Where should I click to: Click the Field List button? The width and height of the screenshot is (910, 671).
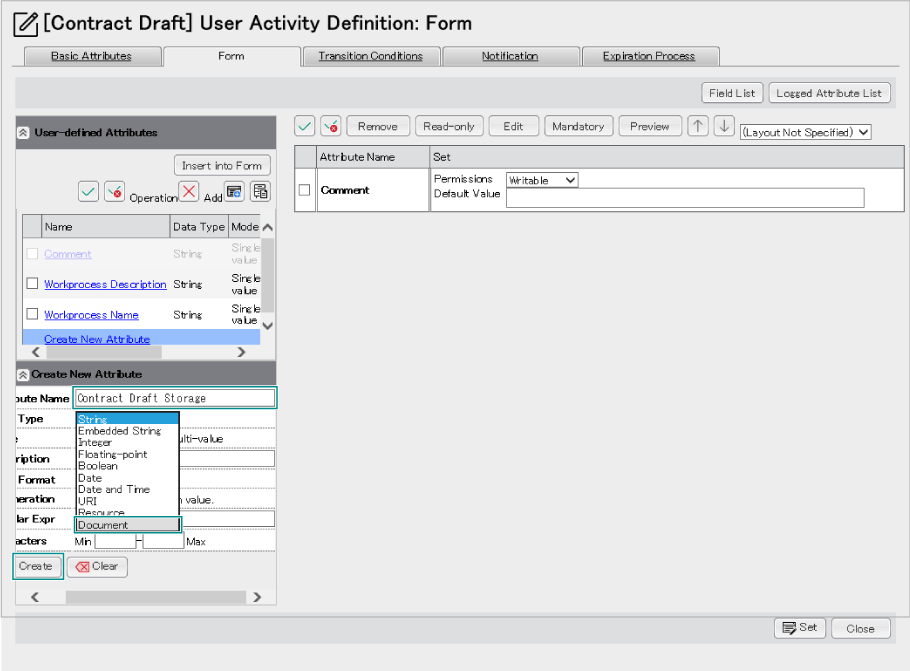tap(732, 93)
